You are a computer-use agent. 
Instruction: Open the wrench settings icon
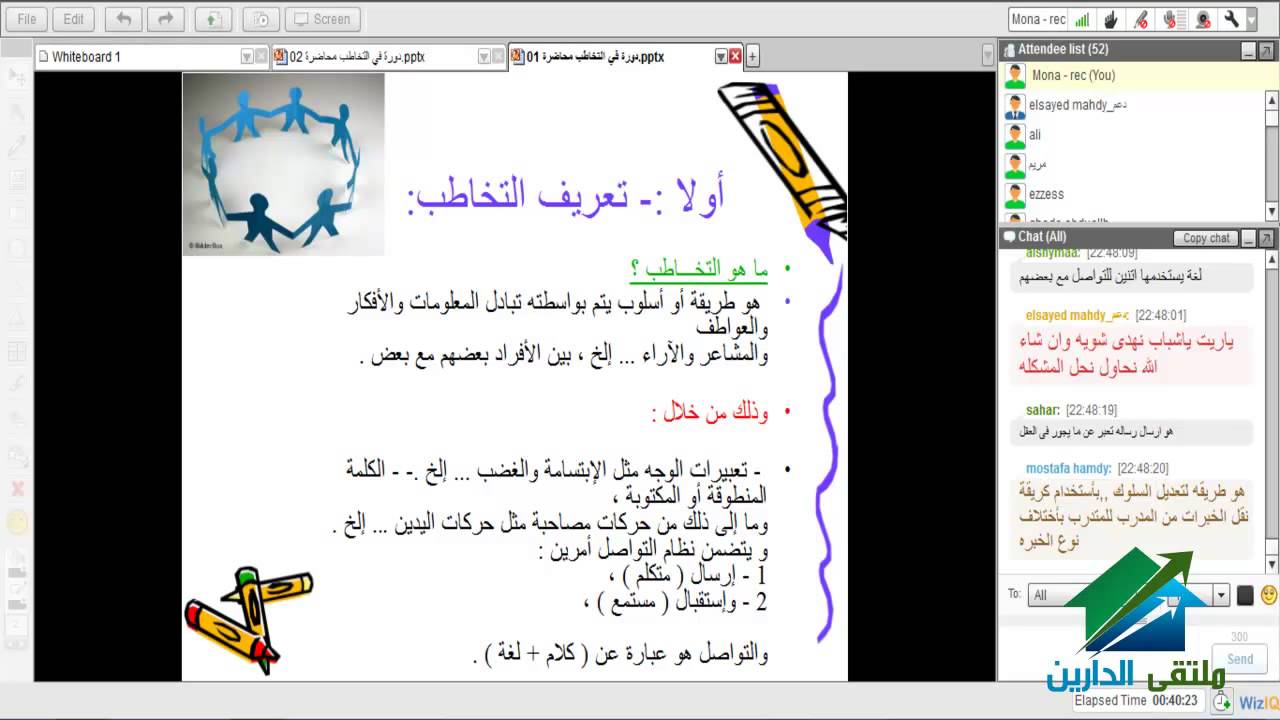click(1231, 19)
